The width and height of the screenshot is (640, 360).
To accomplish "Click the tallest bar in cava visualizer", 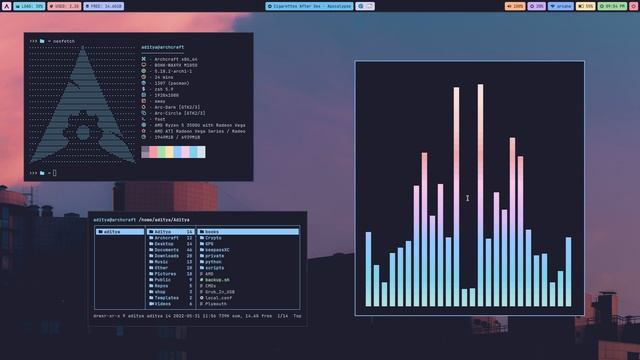I will click(480, 195).
